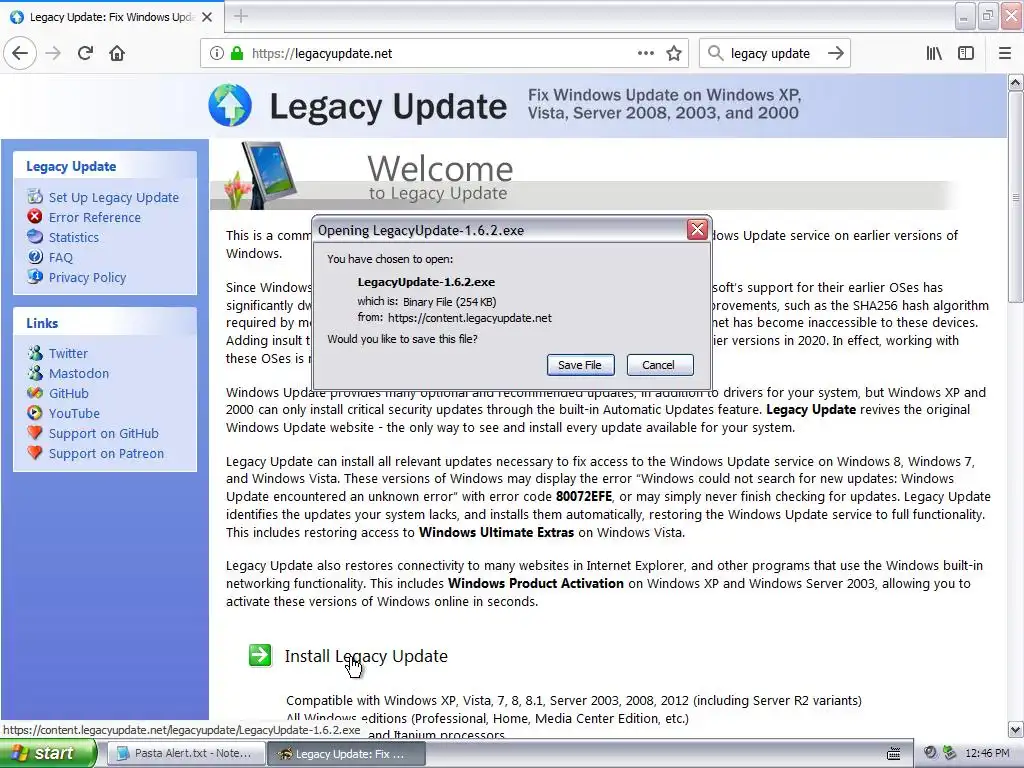Submit search with the arrow button
The height and width of the screenshot is (768, 1024).
(836, 54)
